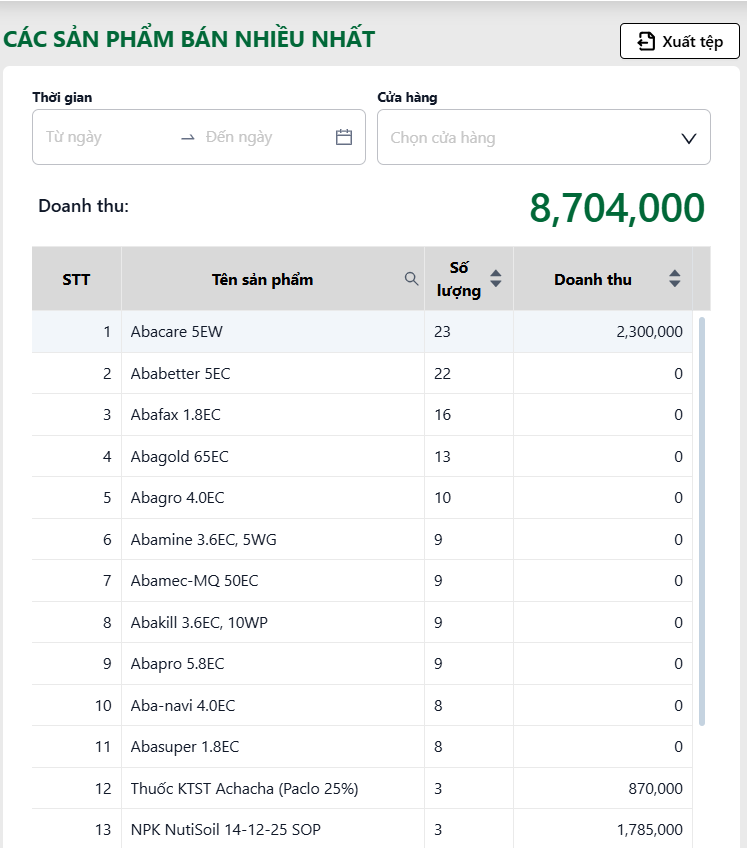The height and width of the screenshot is (848, 747).
Task: Select the Abapro 5.8EC product name
Action: coord(177,664)
